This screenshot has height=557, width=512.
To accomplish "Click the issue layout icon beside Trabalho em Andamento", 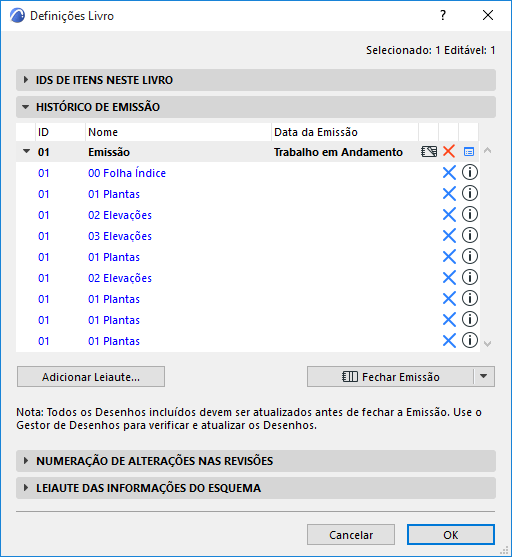I will tap(429, 152).
